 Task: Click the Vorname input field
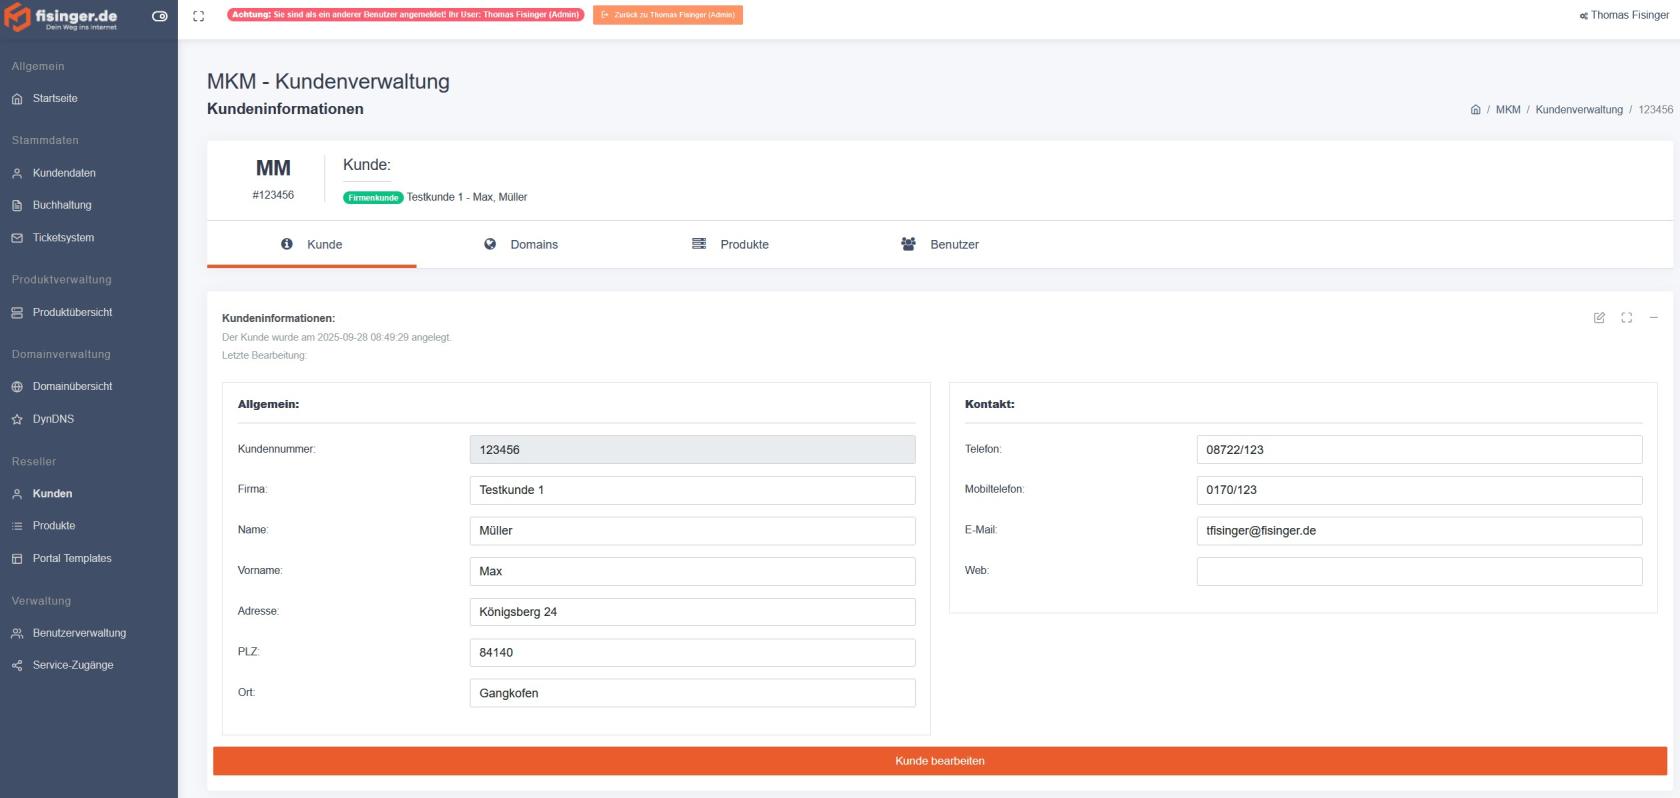coord(692,571)
